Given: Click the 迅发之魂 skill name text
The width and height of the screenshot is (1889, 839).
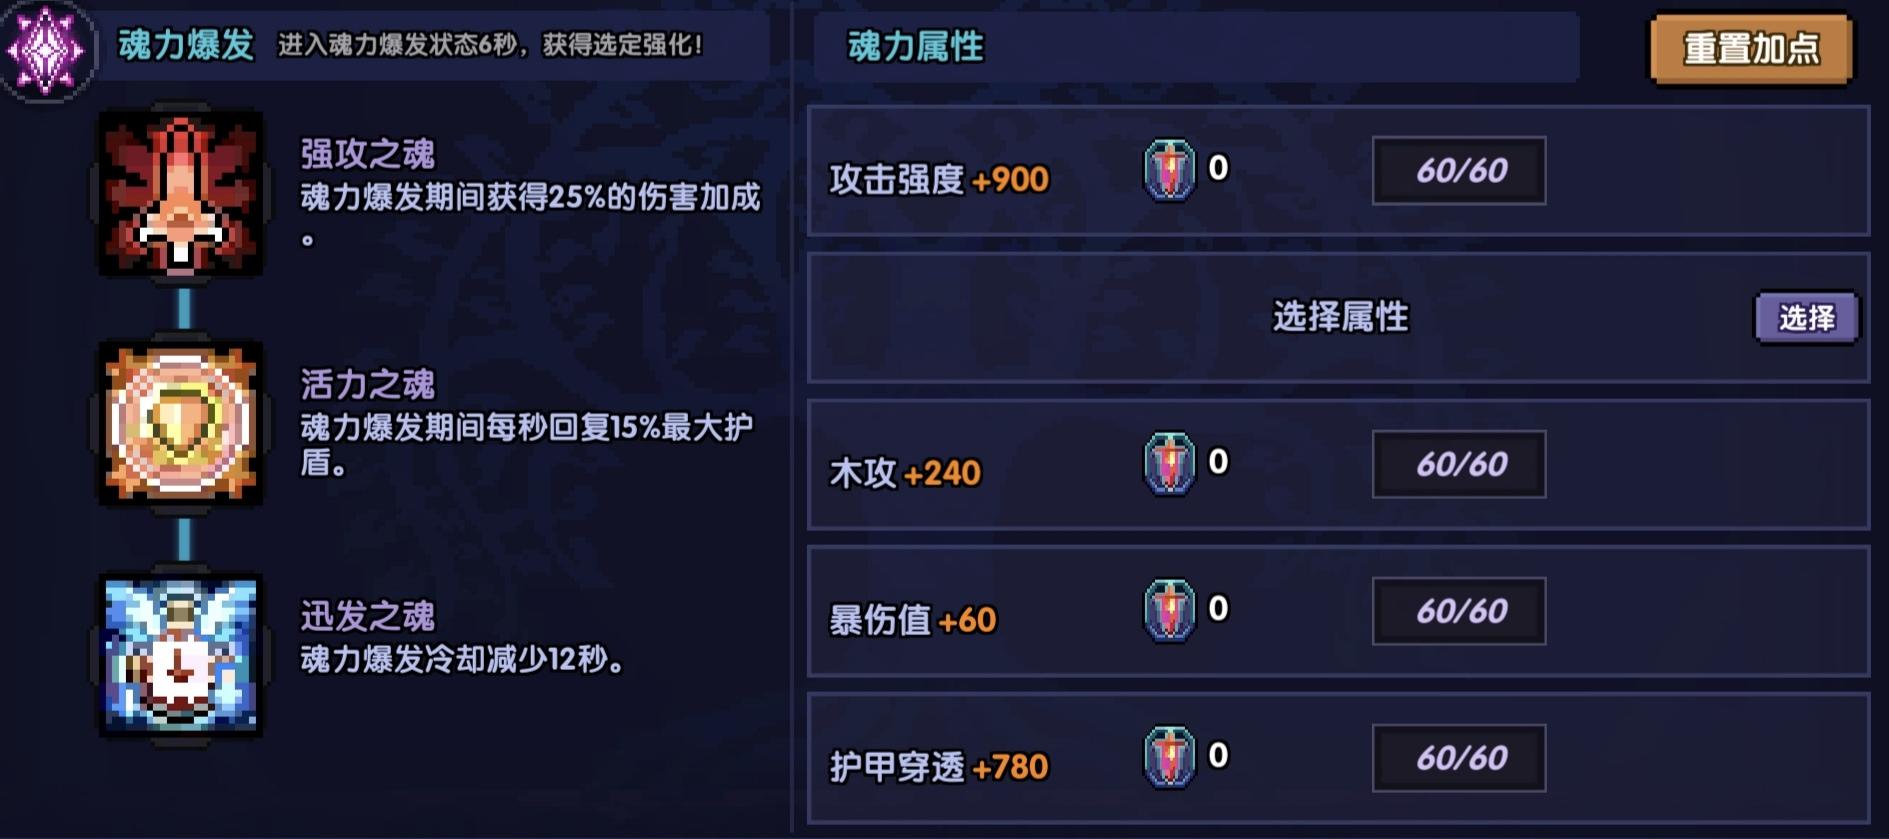Looking at the screenshot, I should tap(367, 616).
